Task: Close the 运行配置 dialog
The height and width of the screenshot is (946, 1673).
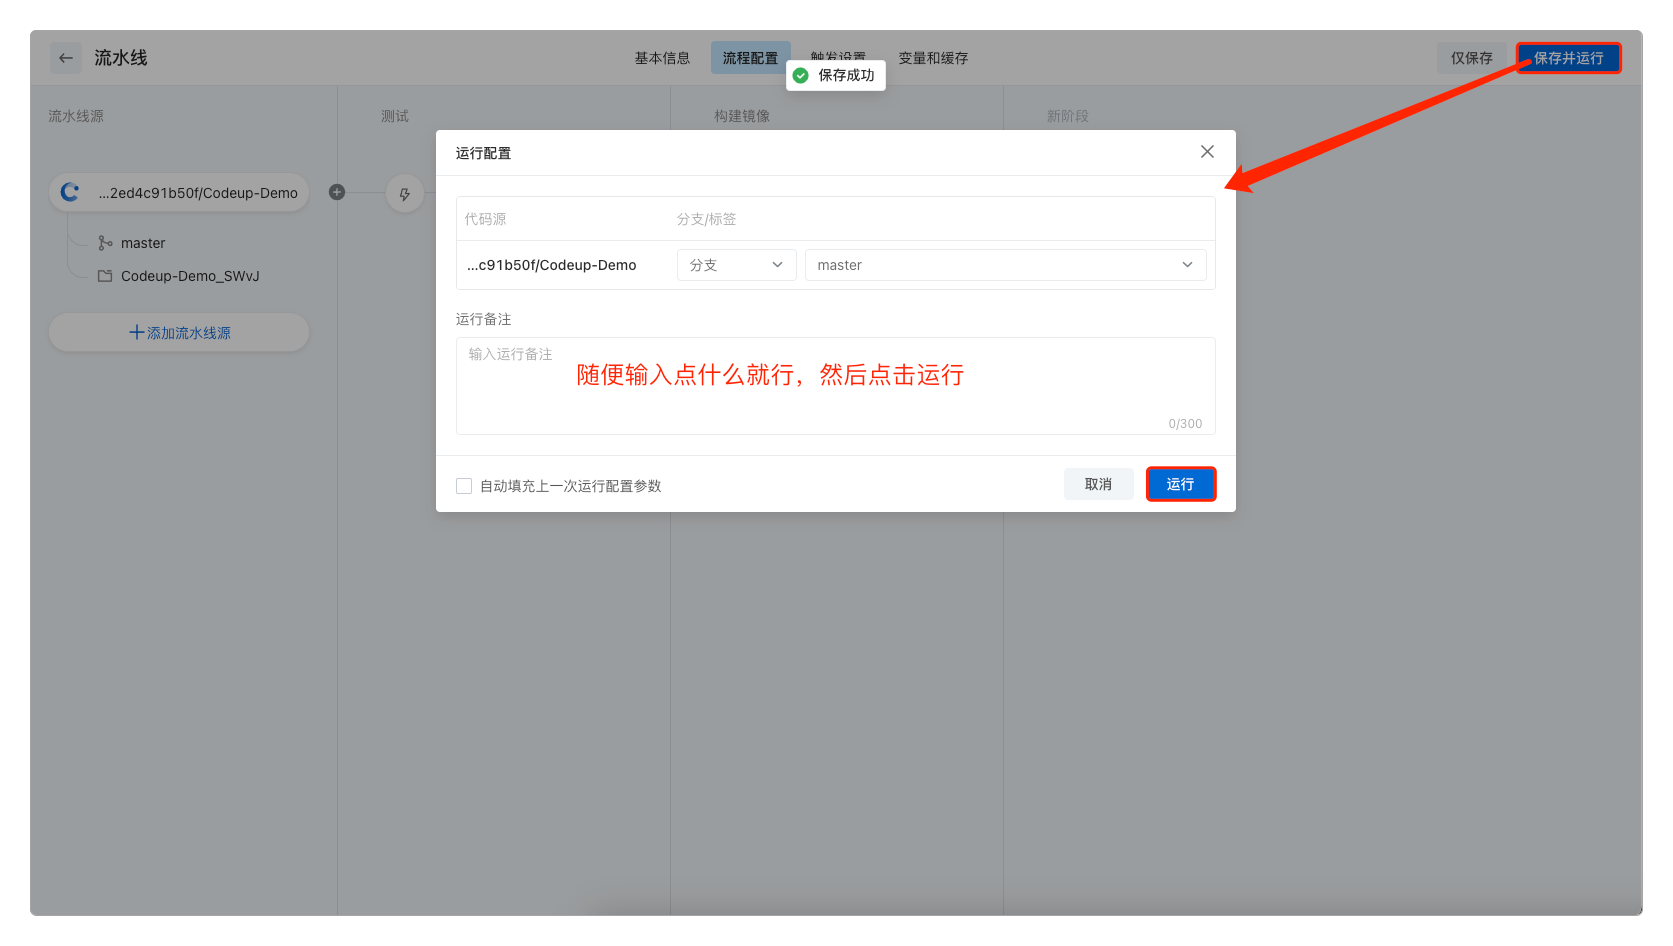Action: pos(1207,152)
